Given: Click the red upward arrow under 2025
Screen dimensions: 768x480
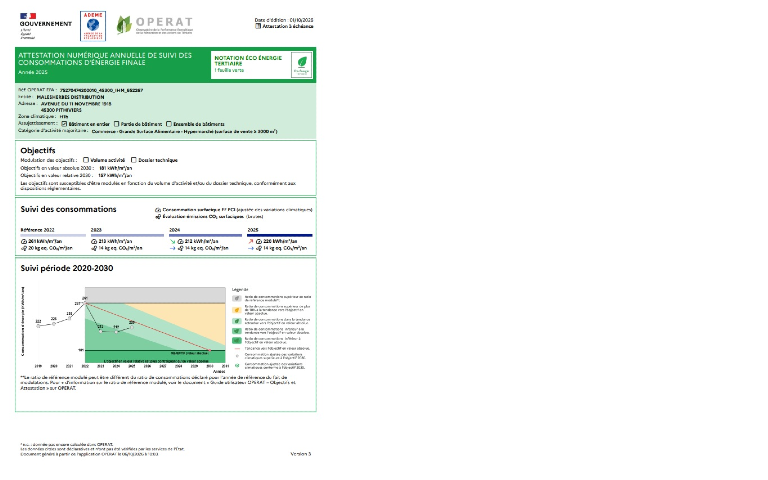Looking at the screenshot, I should click(x=251, y=241).
